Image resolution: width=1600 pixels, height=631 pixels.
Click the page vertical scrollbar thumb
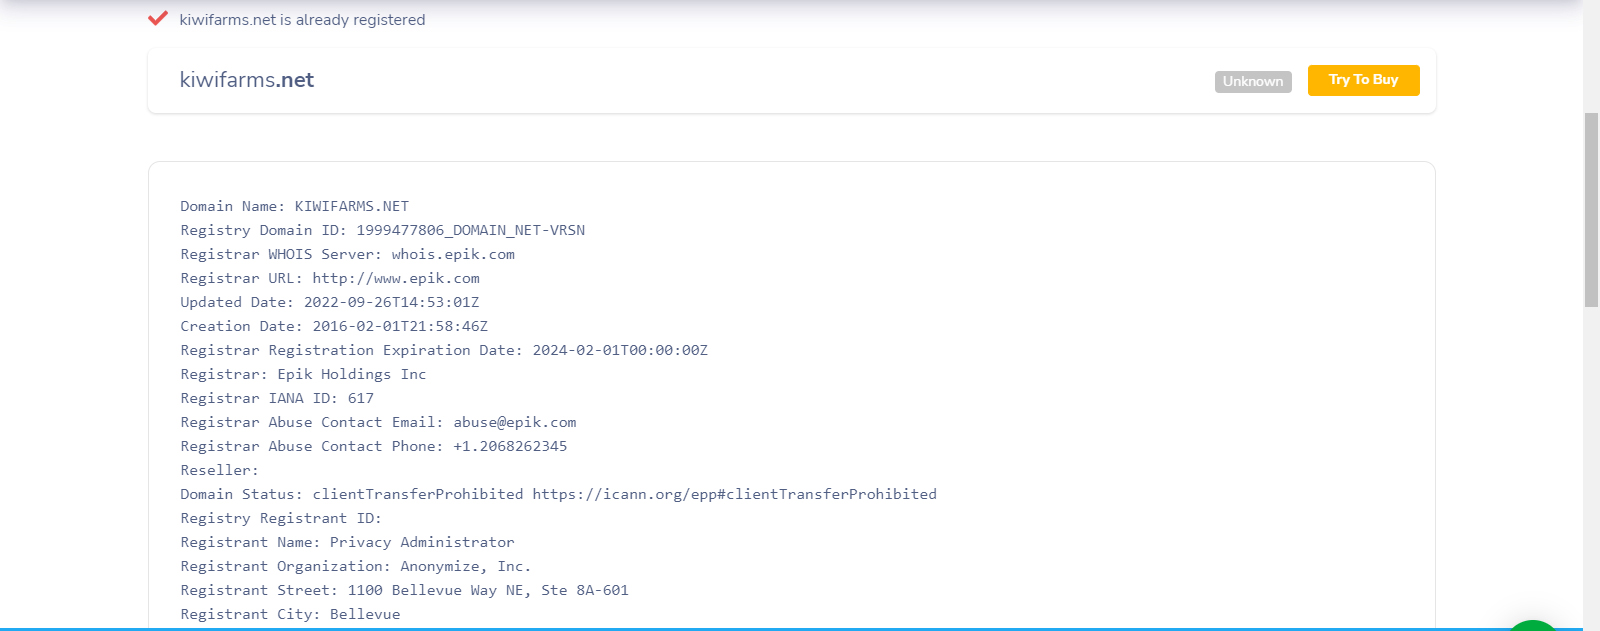point(1591,210)
